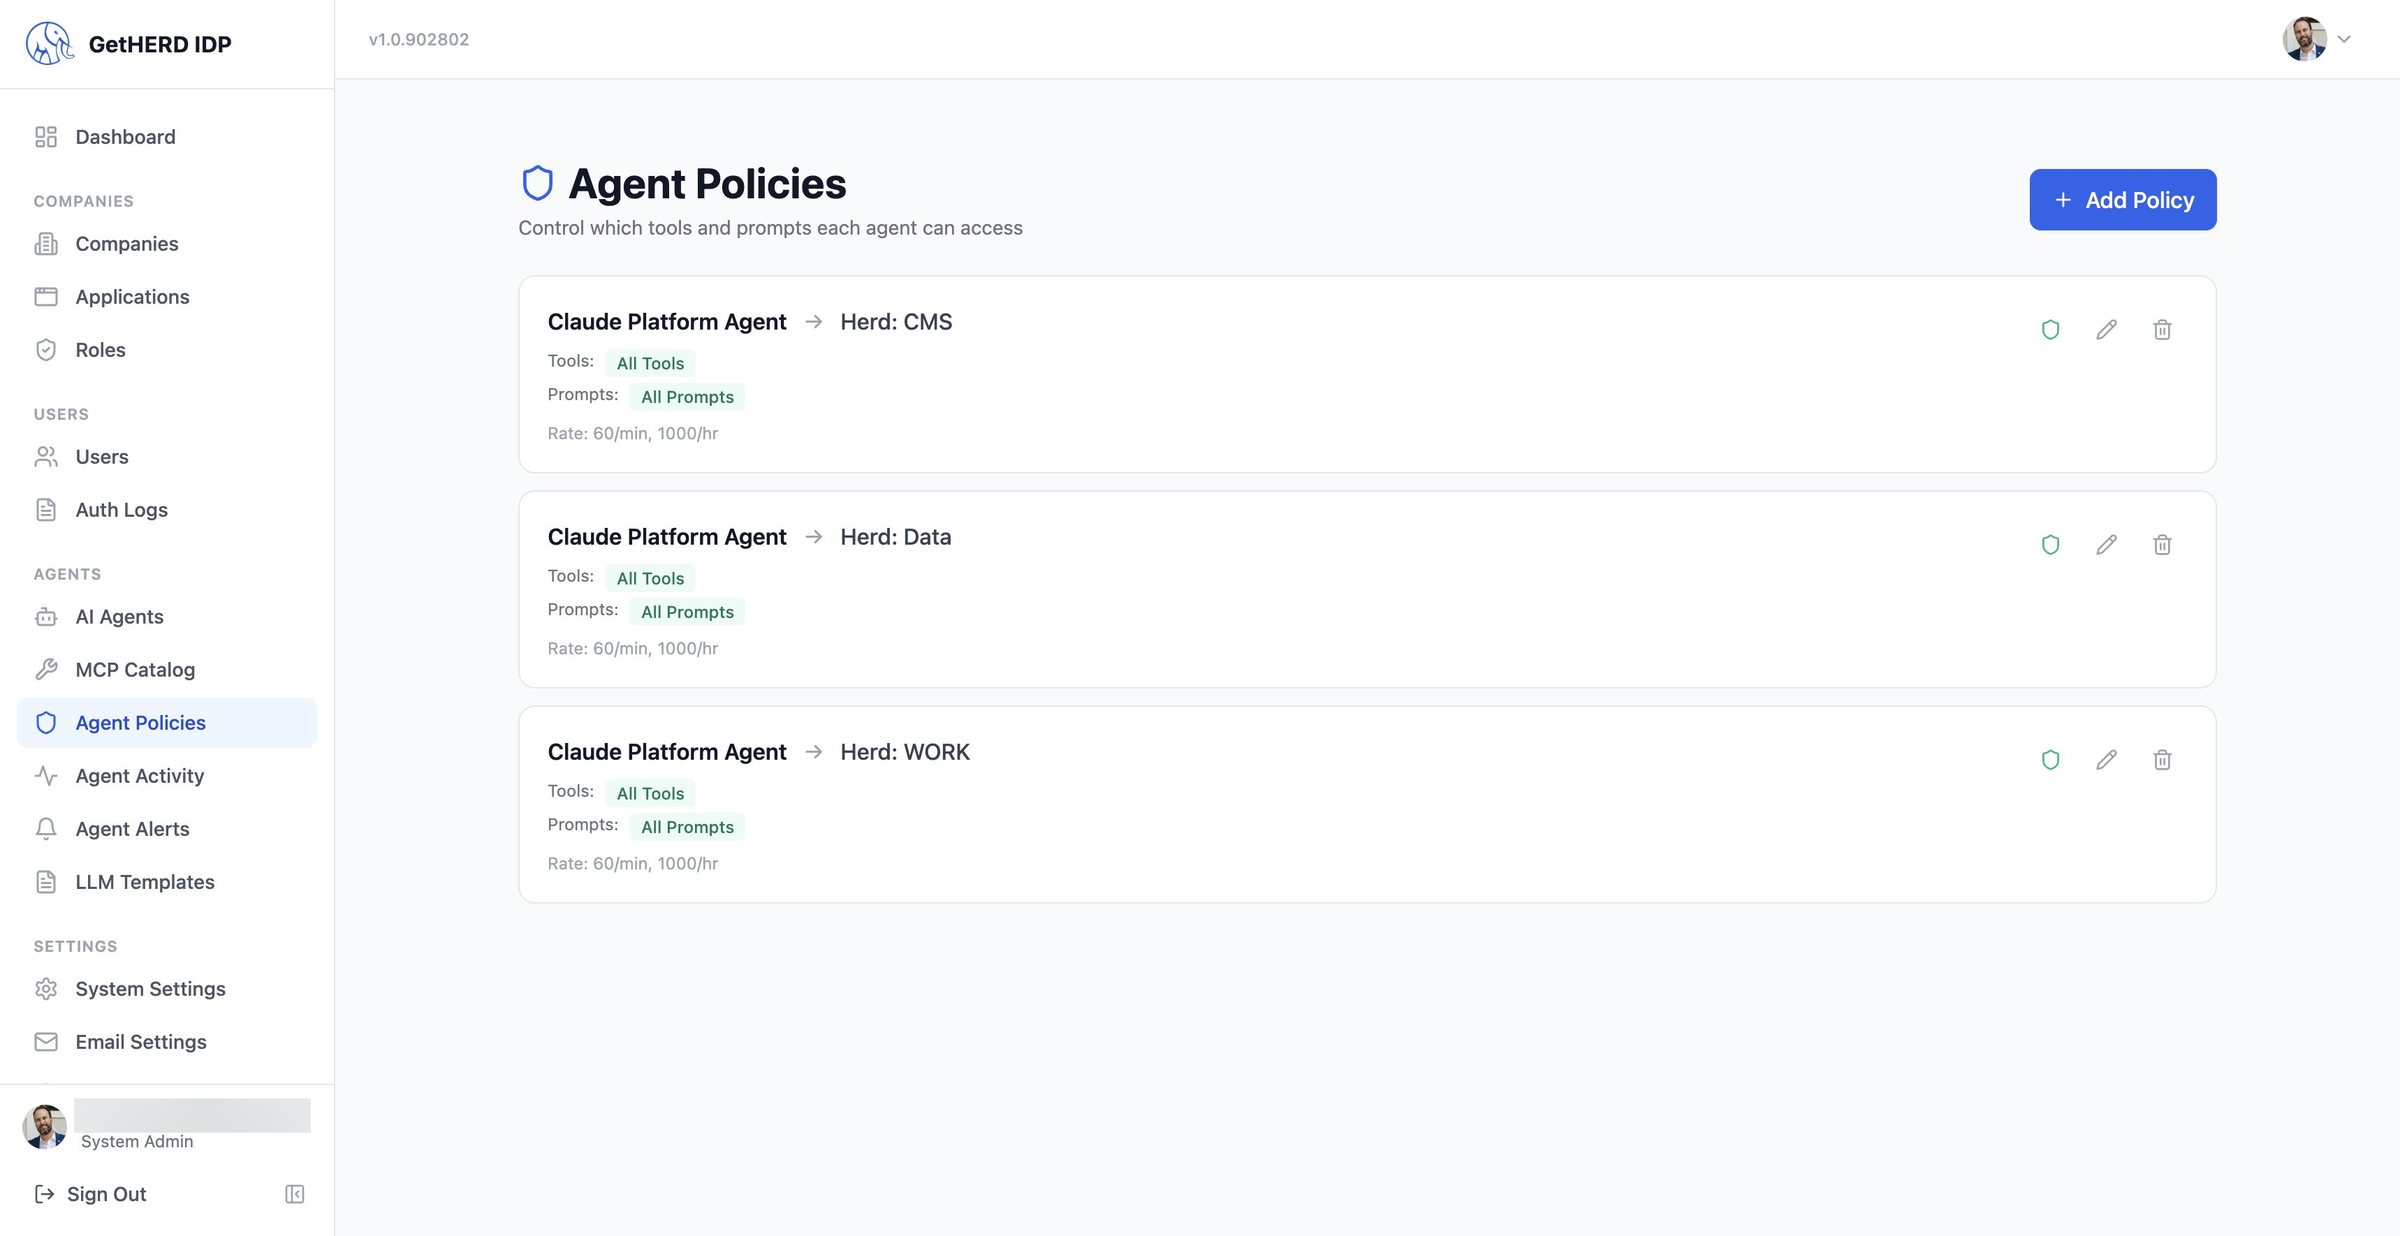Viewport: 2400px width, 1236px height.
Task: Click the MCP Catalog wrench icon
Action: 46,670
